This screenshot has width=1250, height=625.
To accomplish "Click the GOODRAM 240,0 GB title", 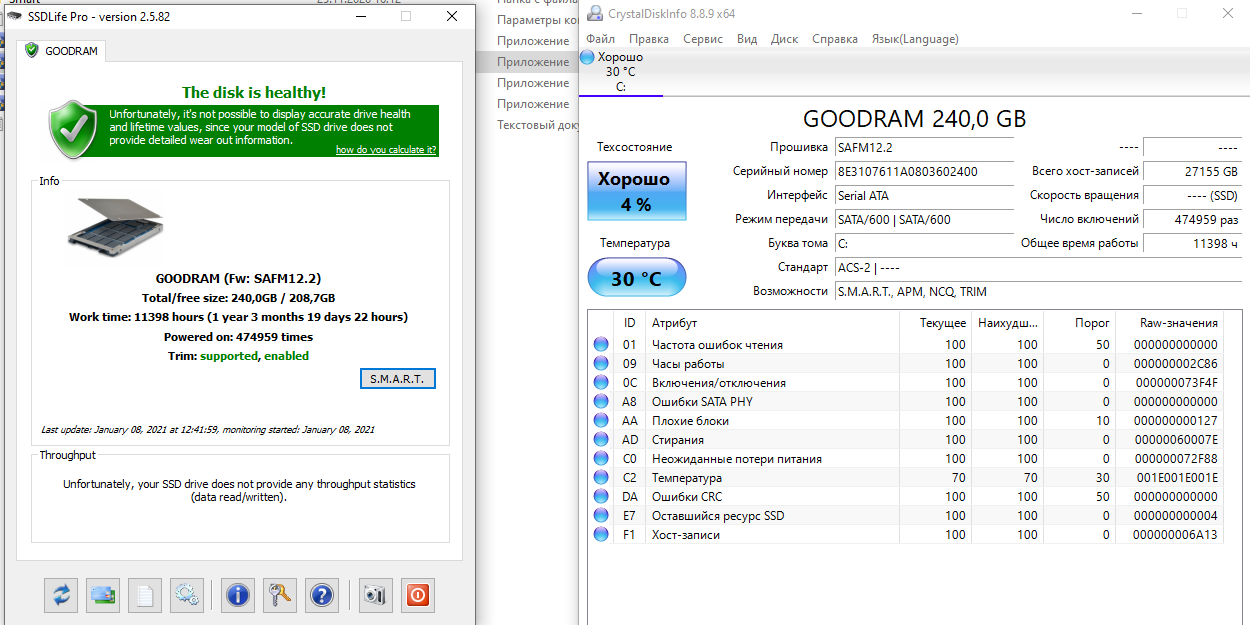I will (x=914, y=119).
